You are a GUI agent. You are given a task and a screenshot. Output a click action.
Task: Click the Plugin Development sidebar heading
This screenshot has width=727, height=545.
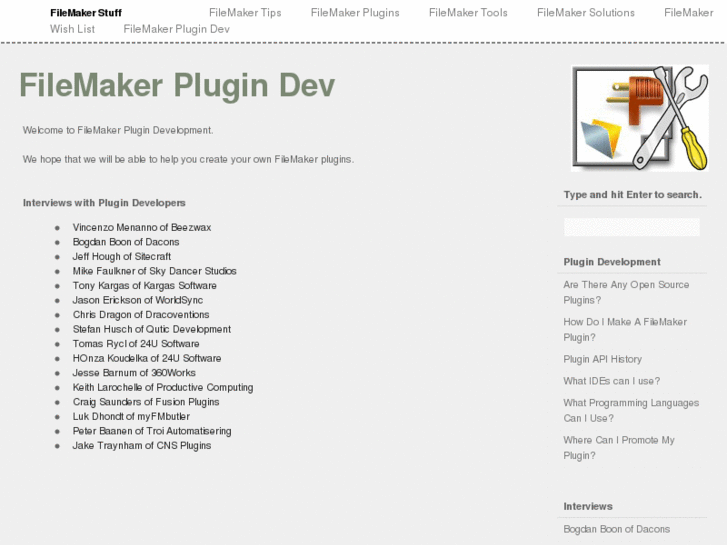(612, 262)
